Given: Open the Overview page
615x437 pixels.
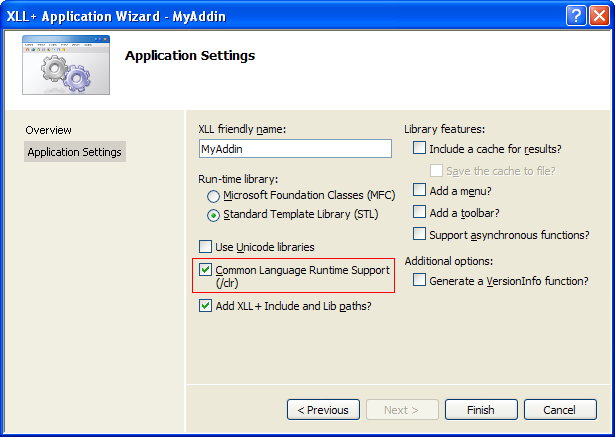Looking at the screenshot, I should [x=49, y=130].
